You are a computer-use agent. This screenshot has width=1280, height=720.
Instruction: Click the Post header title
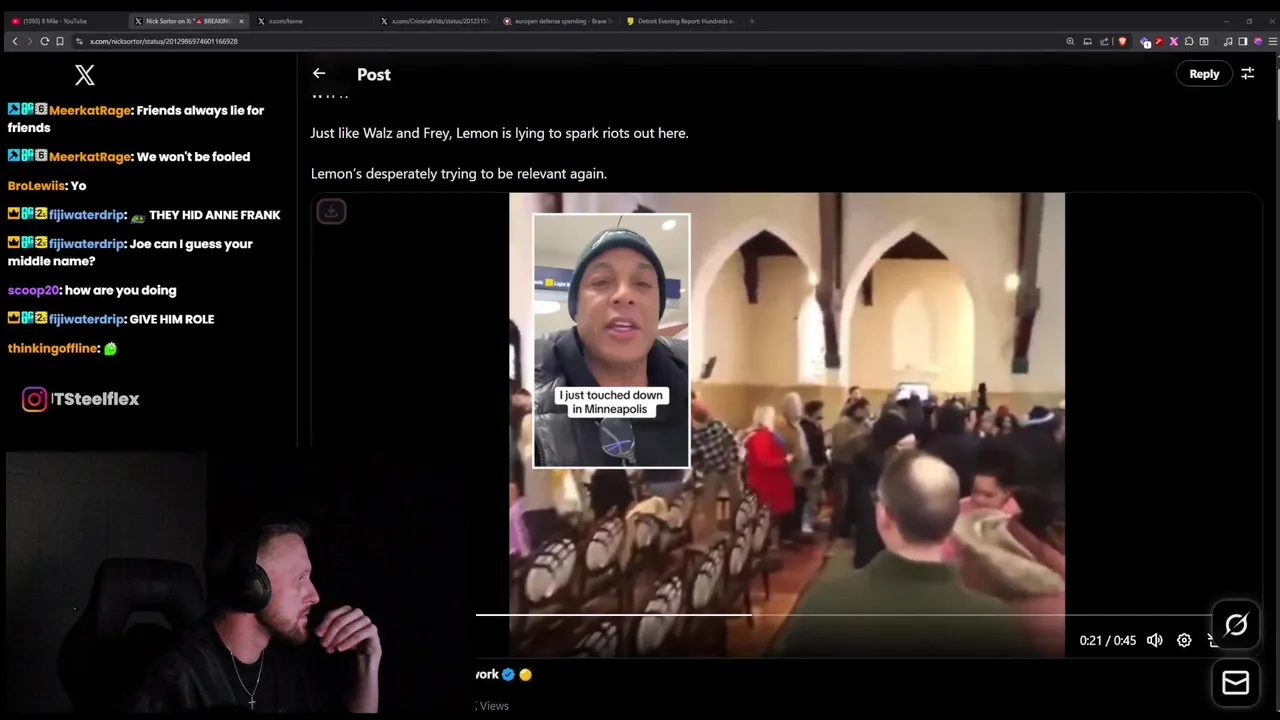tap(374, 74)
